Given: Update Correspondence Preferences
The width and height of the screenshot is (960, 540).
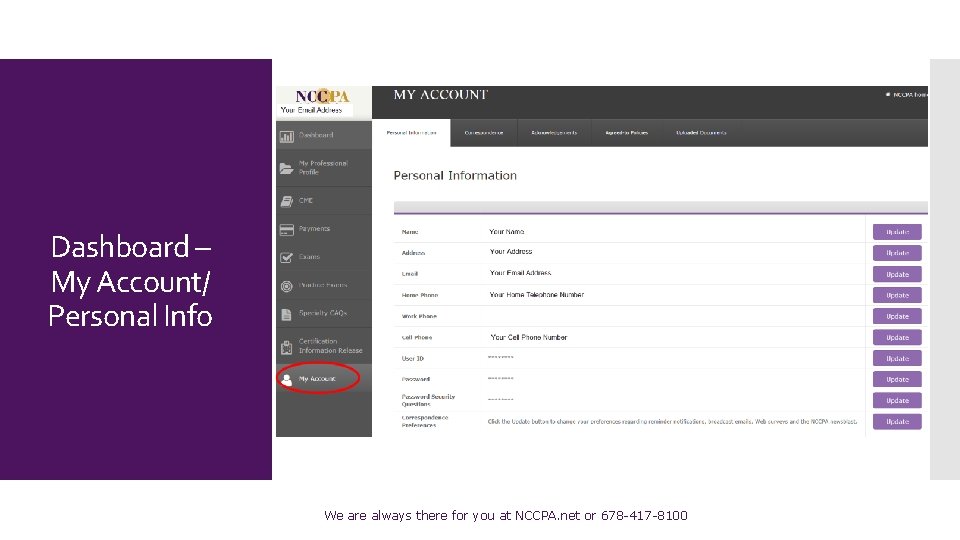Looking at the screenshot, I should [897, 422].
